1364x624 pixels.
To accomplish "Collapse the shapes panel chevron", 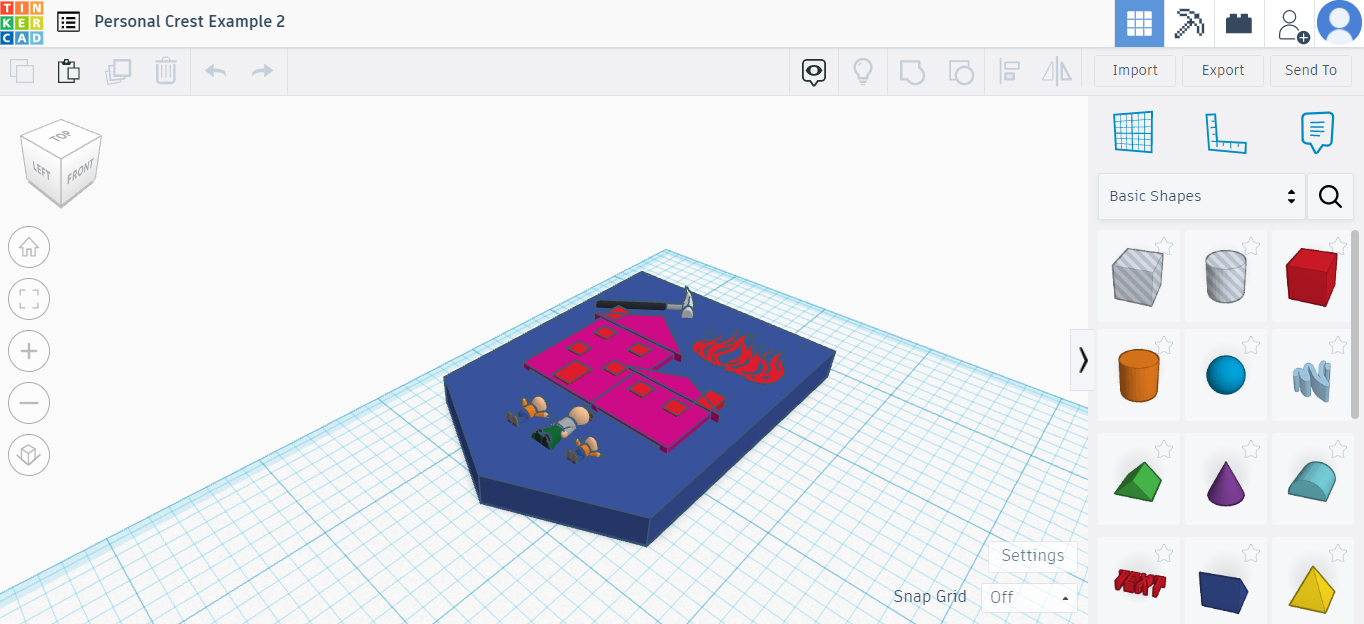I will 1083,359.
